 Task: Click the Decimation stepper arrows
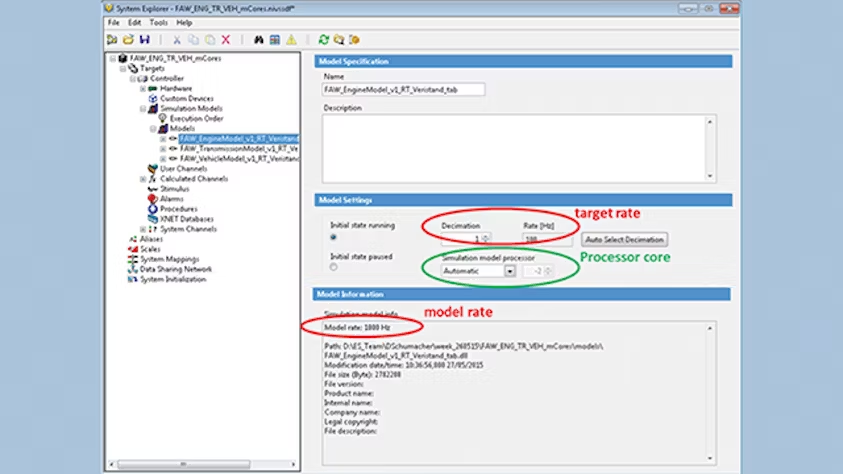[x=485, y=240]
